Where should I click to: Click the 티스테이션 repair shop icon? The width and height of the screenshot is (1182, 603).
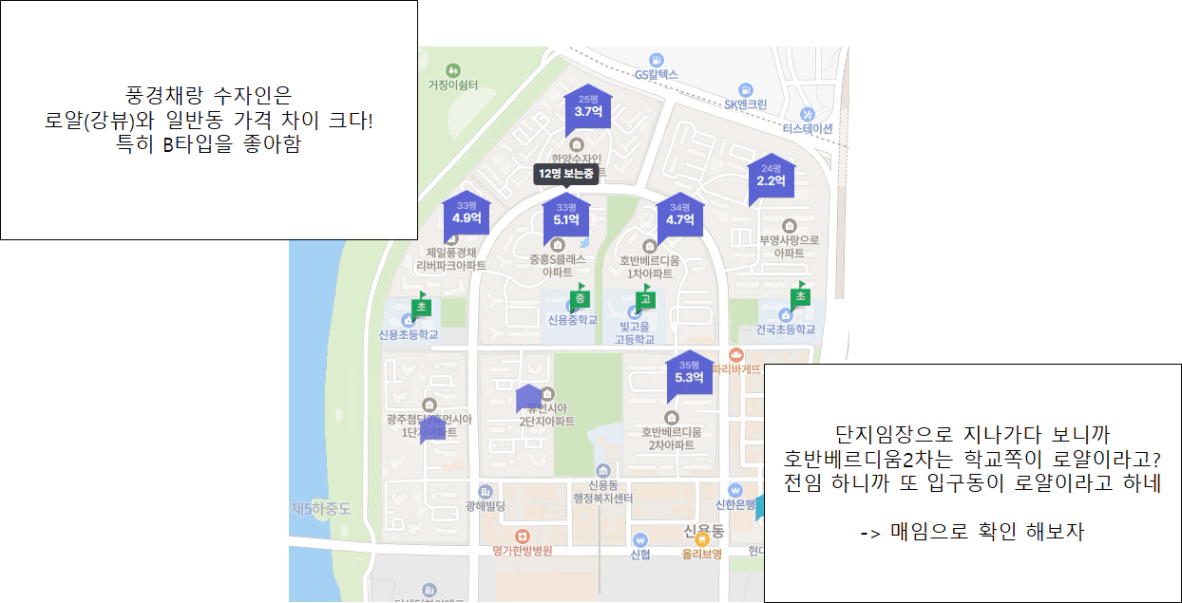[807, 114]
